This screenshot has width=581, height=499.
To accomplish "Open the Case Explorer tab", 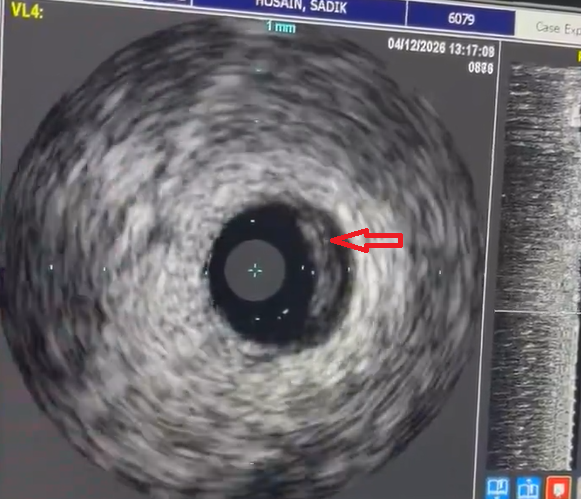I will [549, 28].
